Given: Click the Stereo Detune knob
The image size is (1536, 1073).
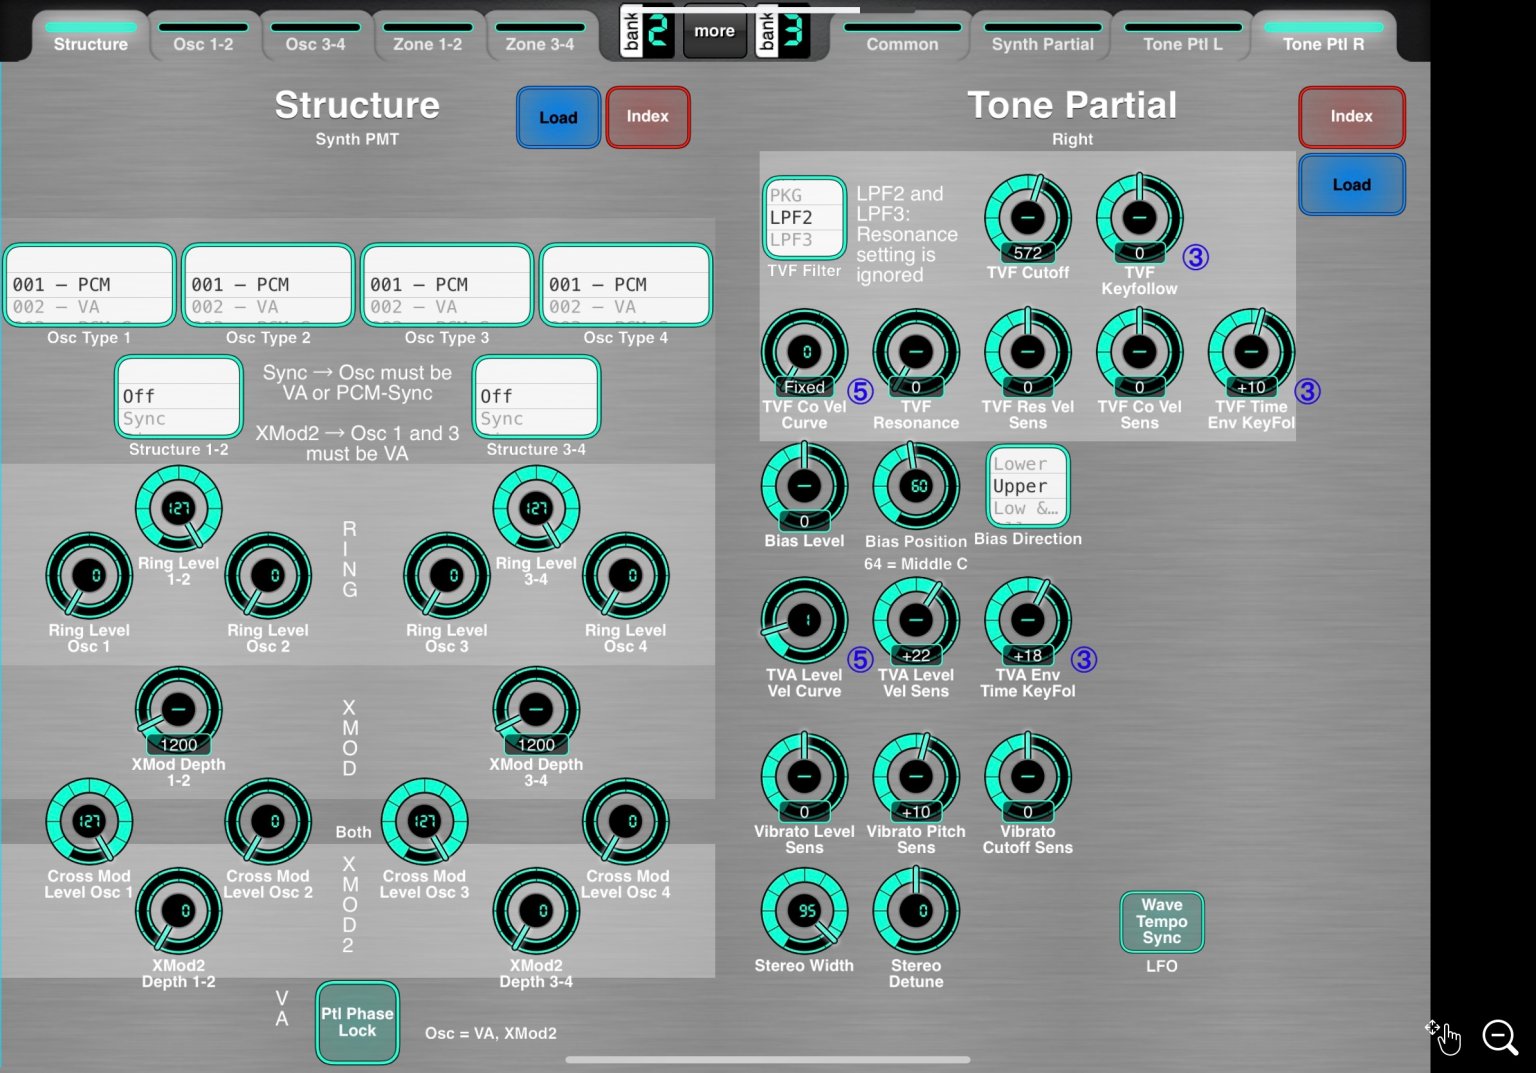Looking at the screenshot, I should pos(916,911).
